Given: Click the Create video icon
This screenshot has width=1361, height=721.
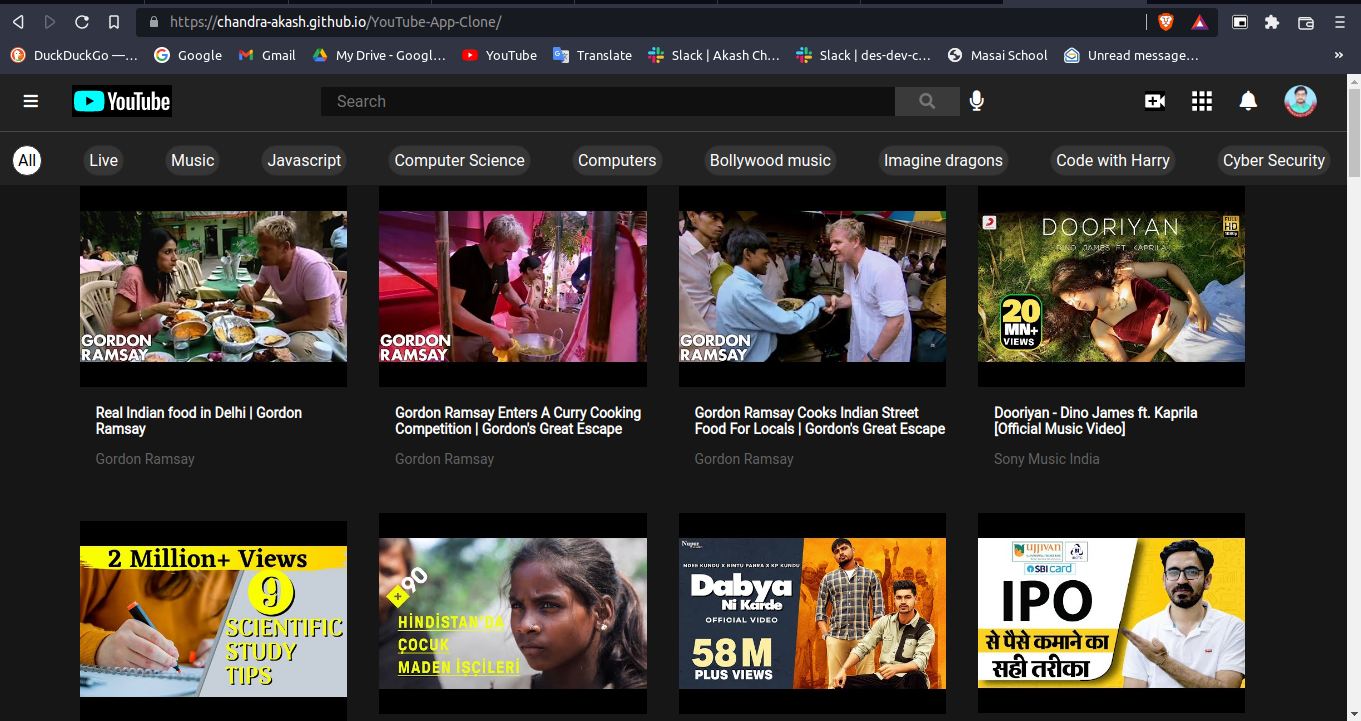Looking at the screenshot, I should pos(1154,101).
